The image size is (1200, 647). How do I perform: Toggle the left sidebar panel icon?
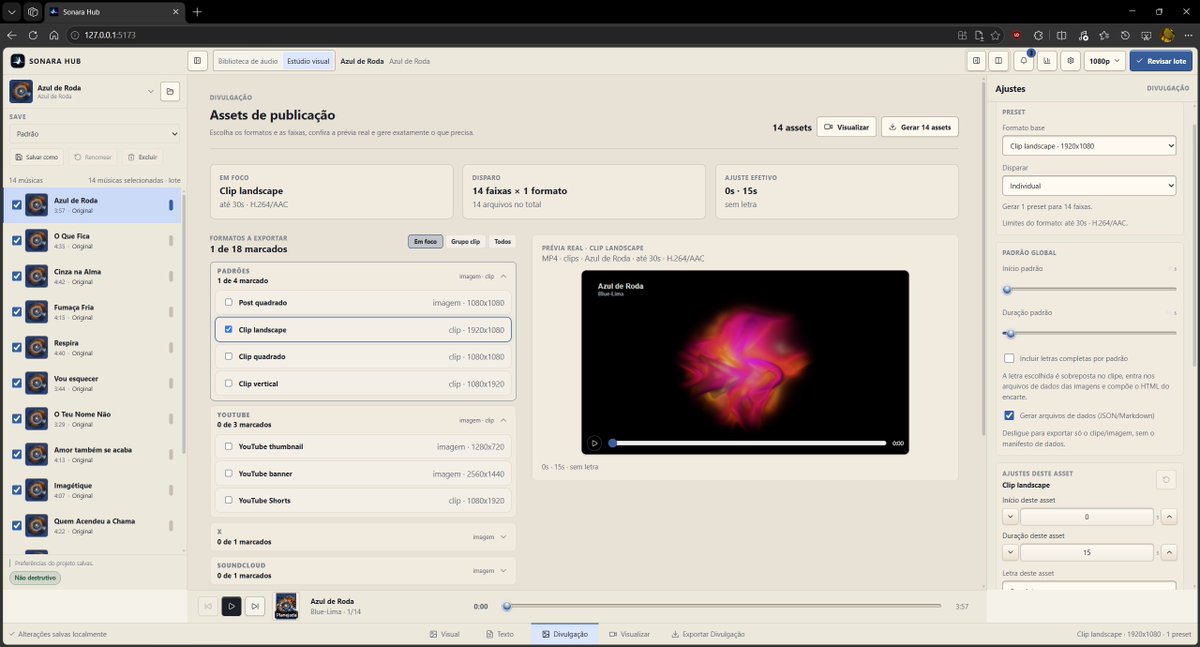[198, 61]
